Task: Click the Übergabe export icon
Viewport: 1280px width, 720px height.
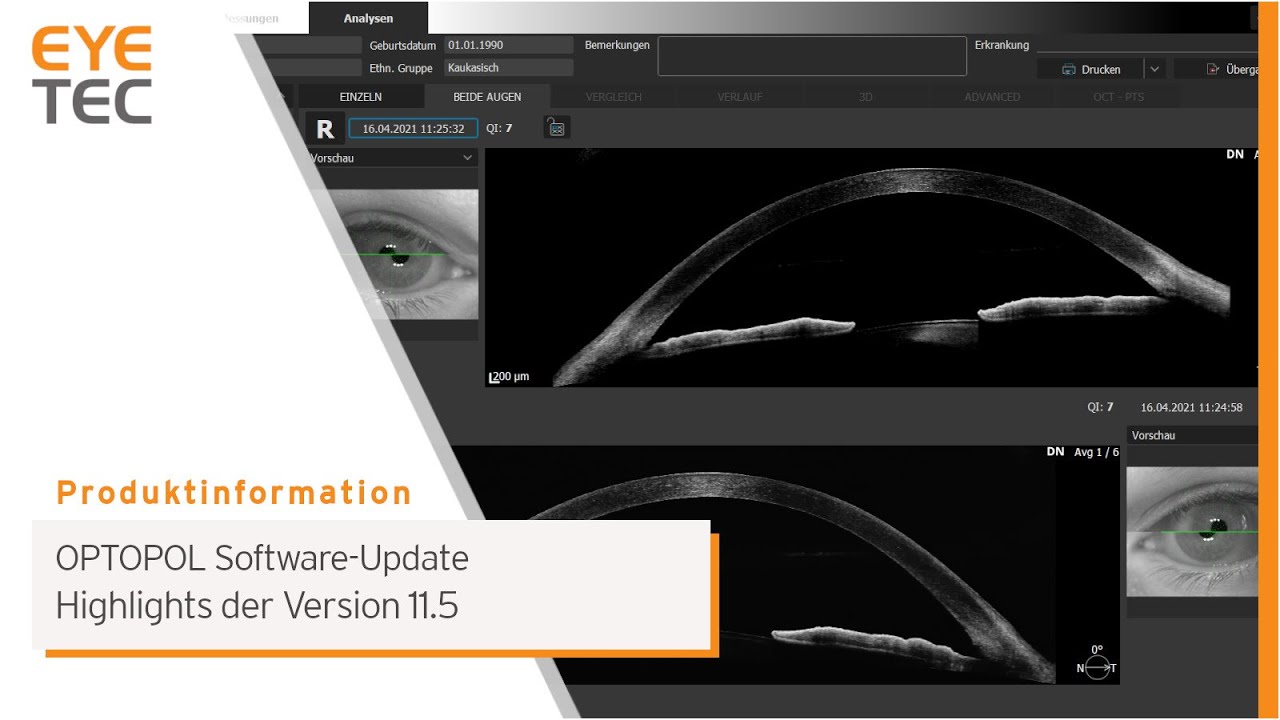Action: 1213,69
